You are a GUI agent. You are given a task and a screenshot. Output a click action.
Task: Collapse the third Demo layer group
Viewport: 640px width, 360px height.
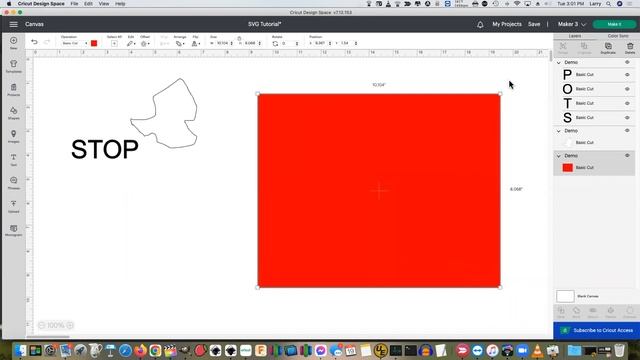pyautogui.click(x=559, y=156)
